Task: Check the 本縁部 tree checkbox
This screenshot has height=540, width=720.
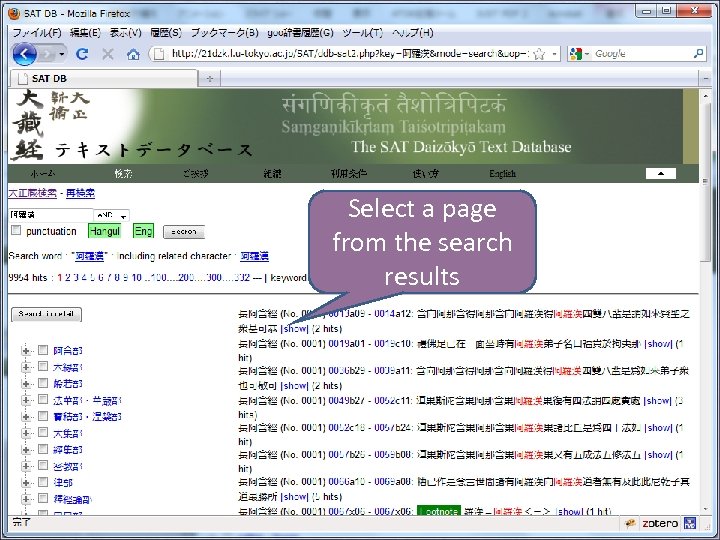Action: [43, 366]
